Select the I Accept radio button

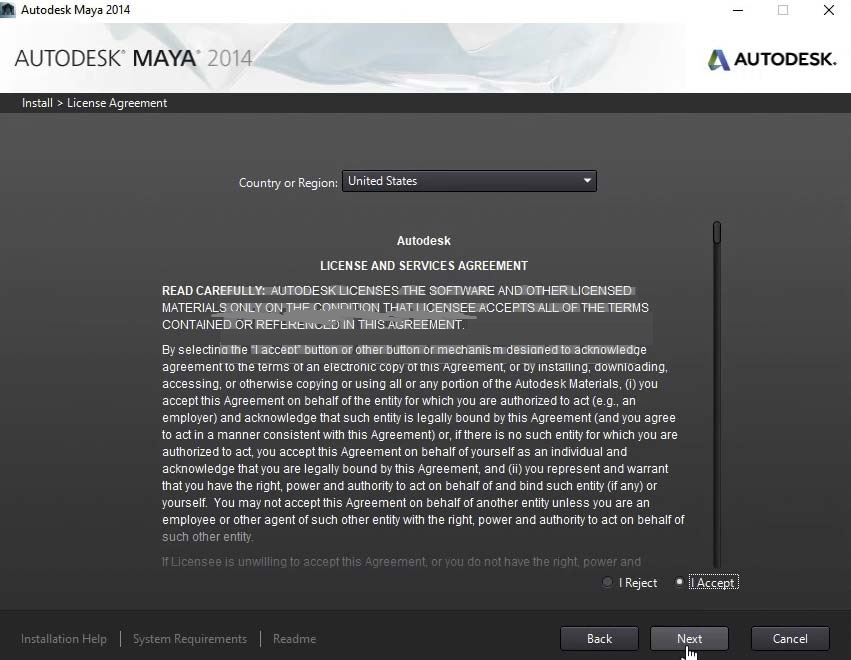coord(680,583)
